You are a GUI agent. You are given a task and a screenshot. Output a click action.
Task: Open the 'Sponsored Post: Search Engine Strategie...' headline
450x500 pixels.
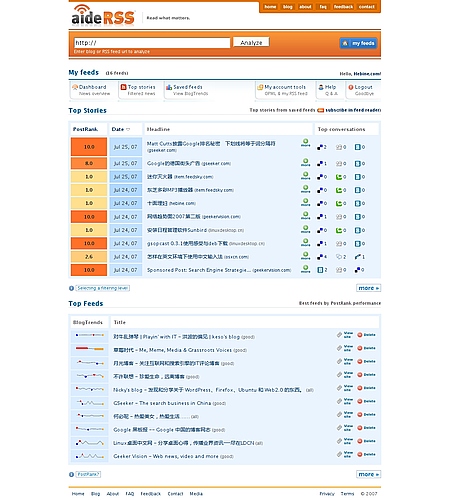[199, 270]
